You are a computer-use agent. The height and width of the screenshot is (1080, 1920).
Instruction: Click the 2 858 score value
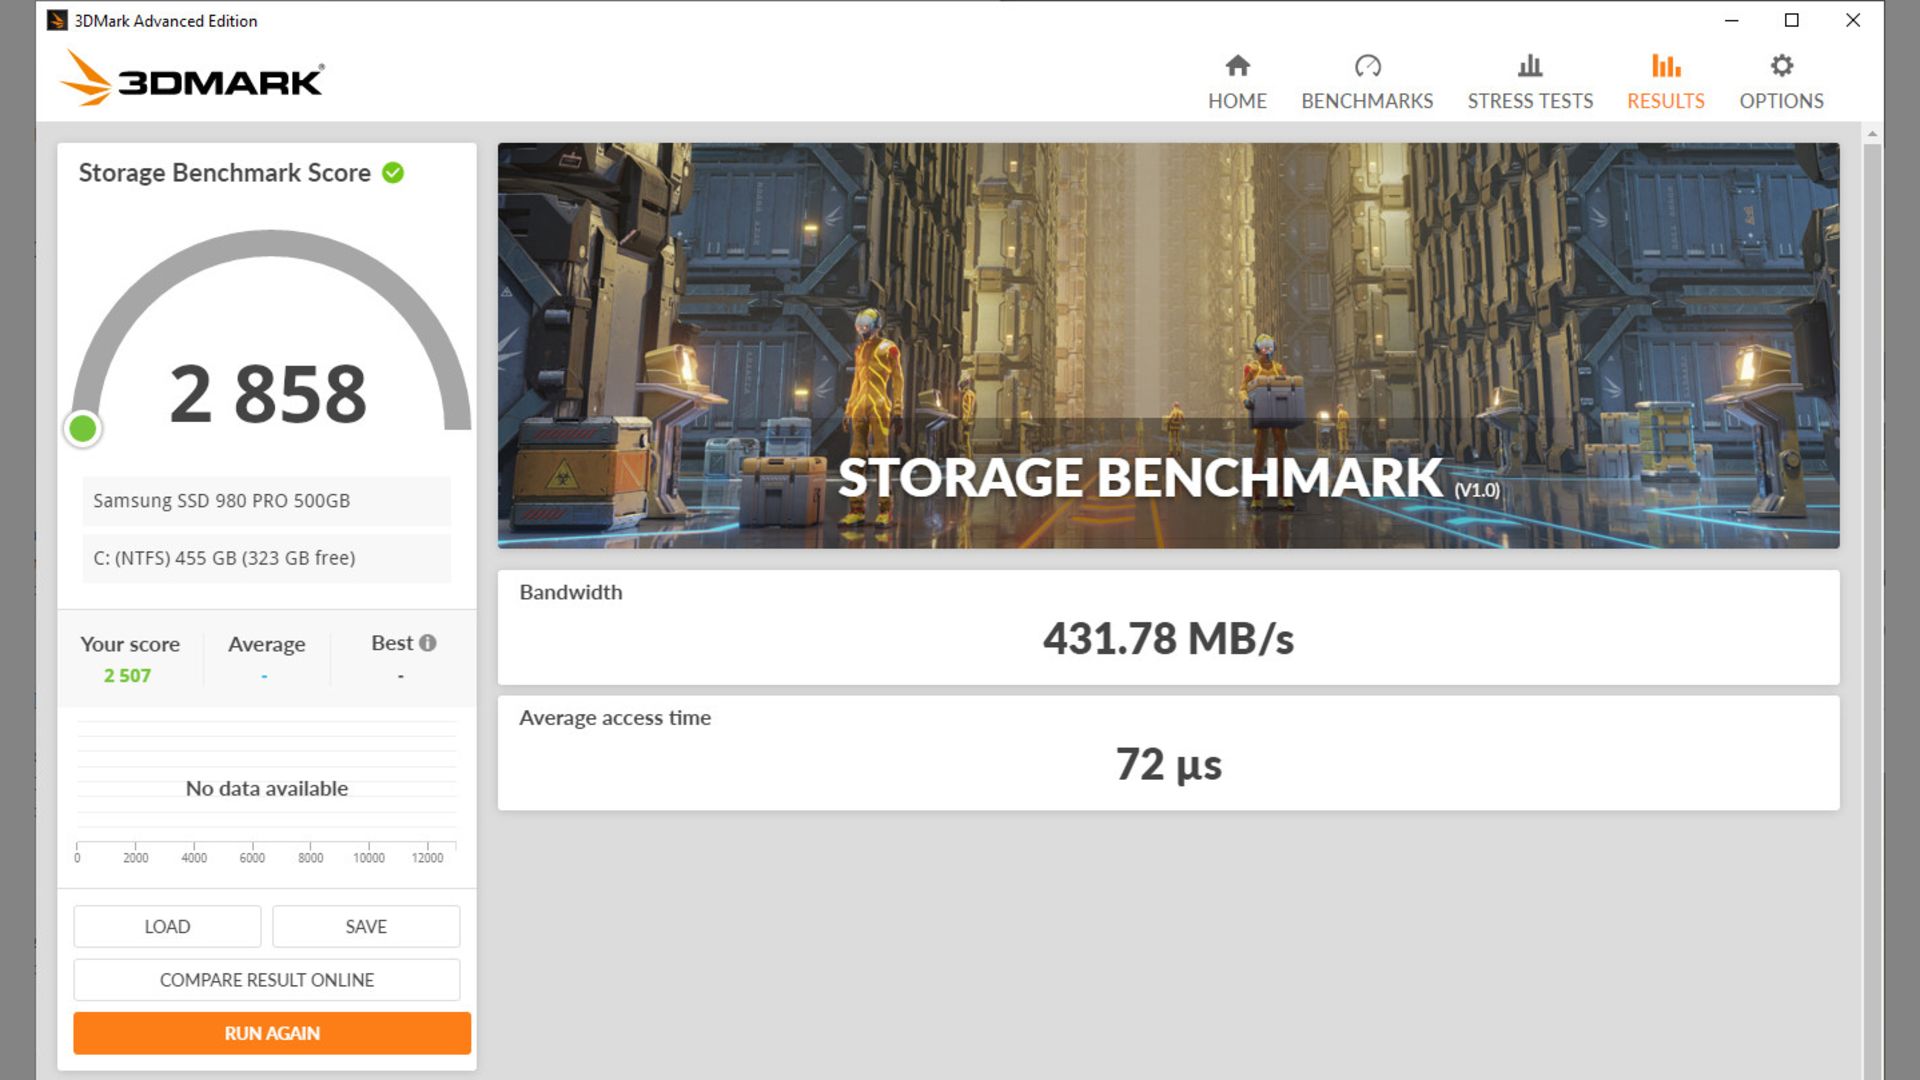[x=268, y=394]
